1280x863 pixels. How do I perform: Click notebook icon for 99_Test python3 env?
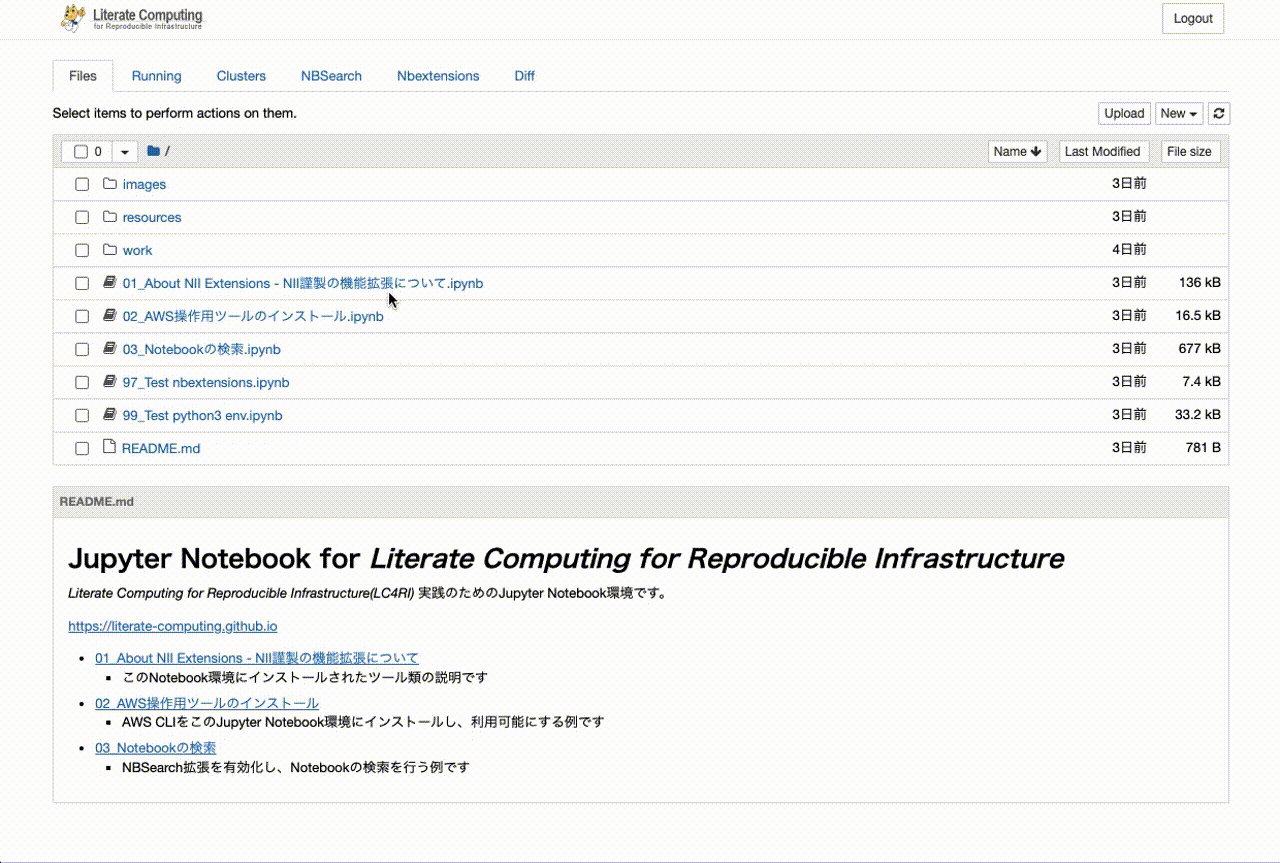[x=110, y=415]
